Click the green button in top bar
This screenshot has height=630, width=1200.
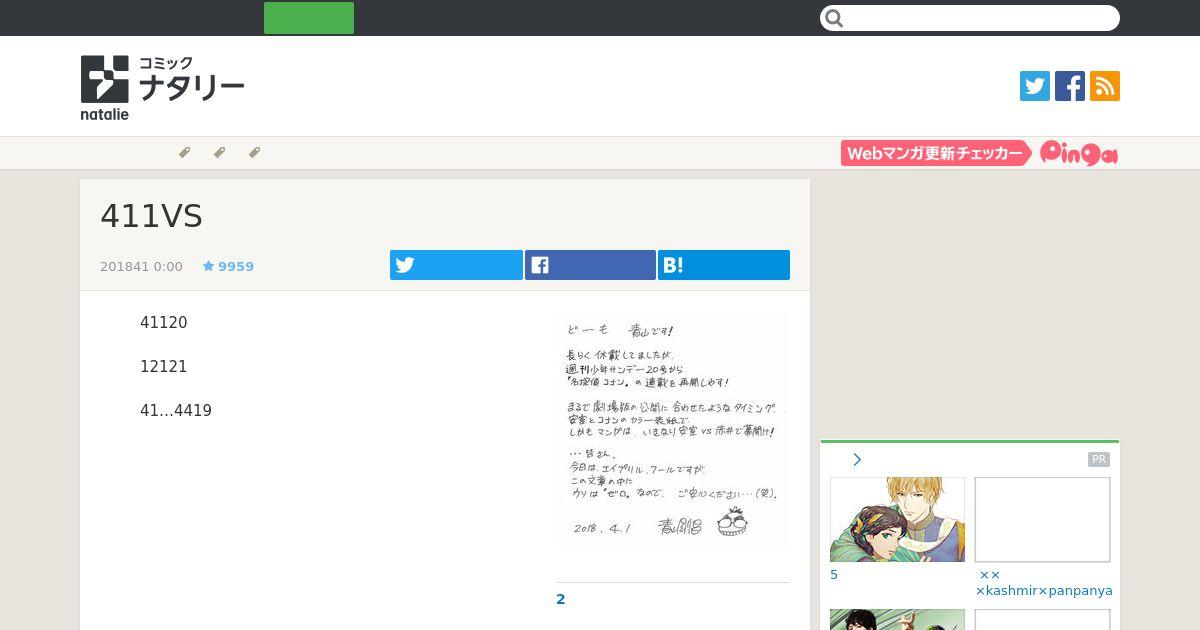click(309, 18)
